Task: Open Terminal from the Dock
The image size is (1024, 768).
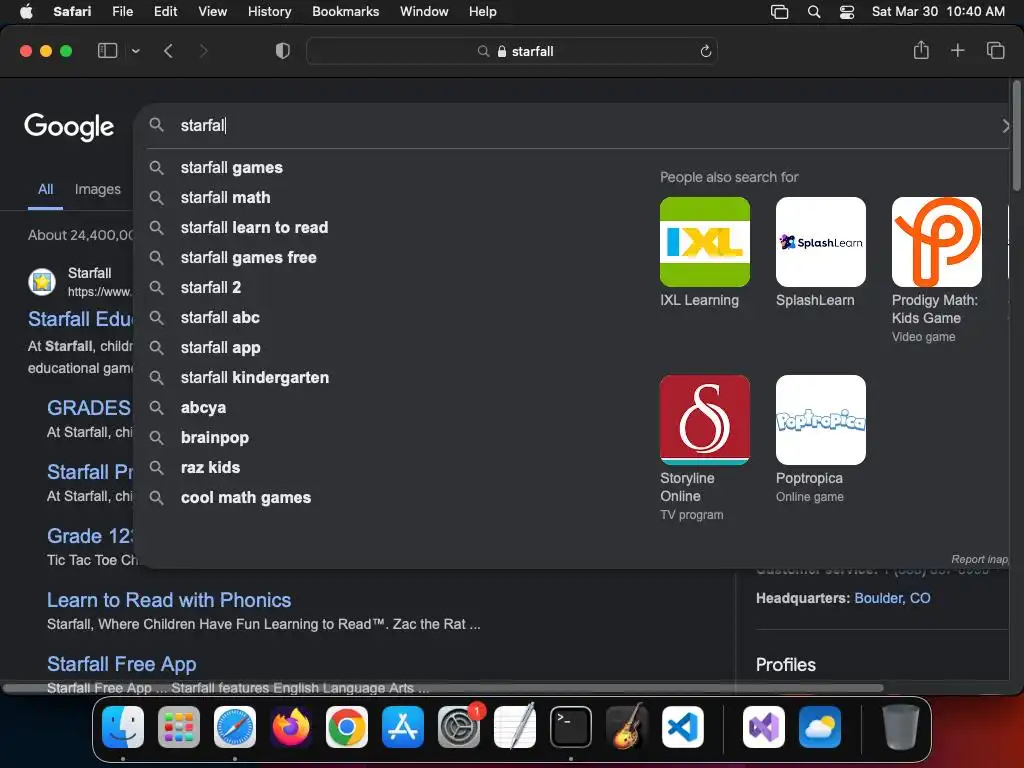Action: (571, 727)
